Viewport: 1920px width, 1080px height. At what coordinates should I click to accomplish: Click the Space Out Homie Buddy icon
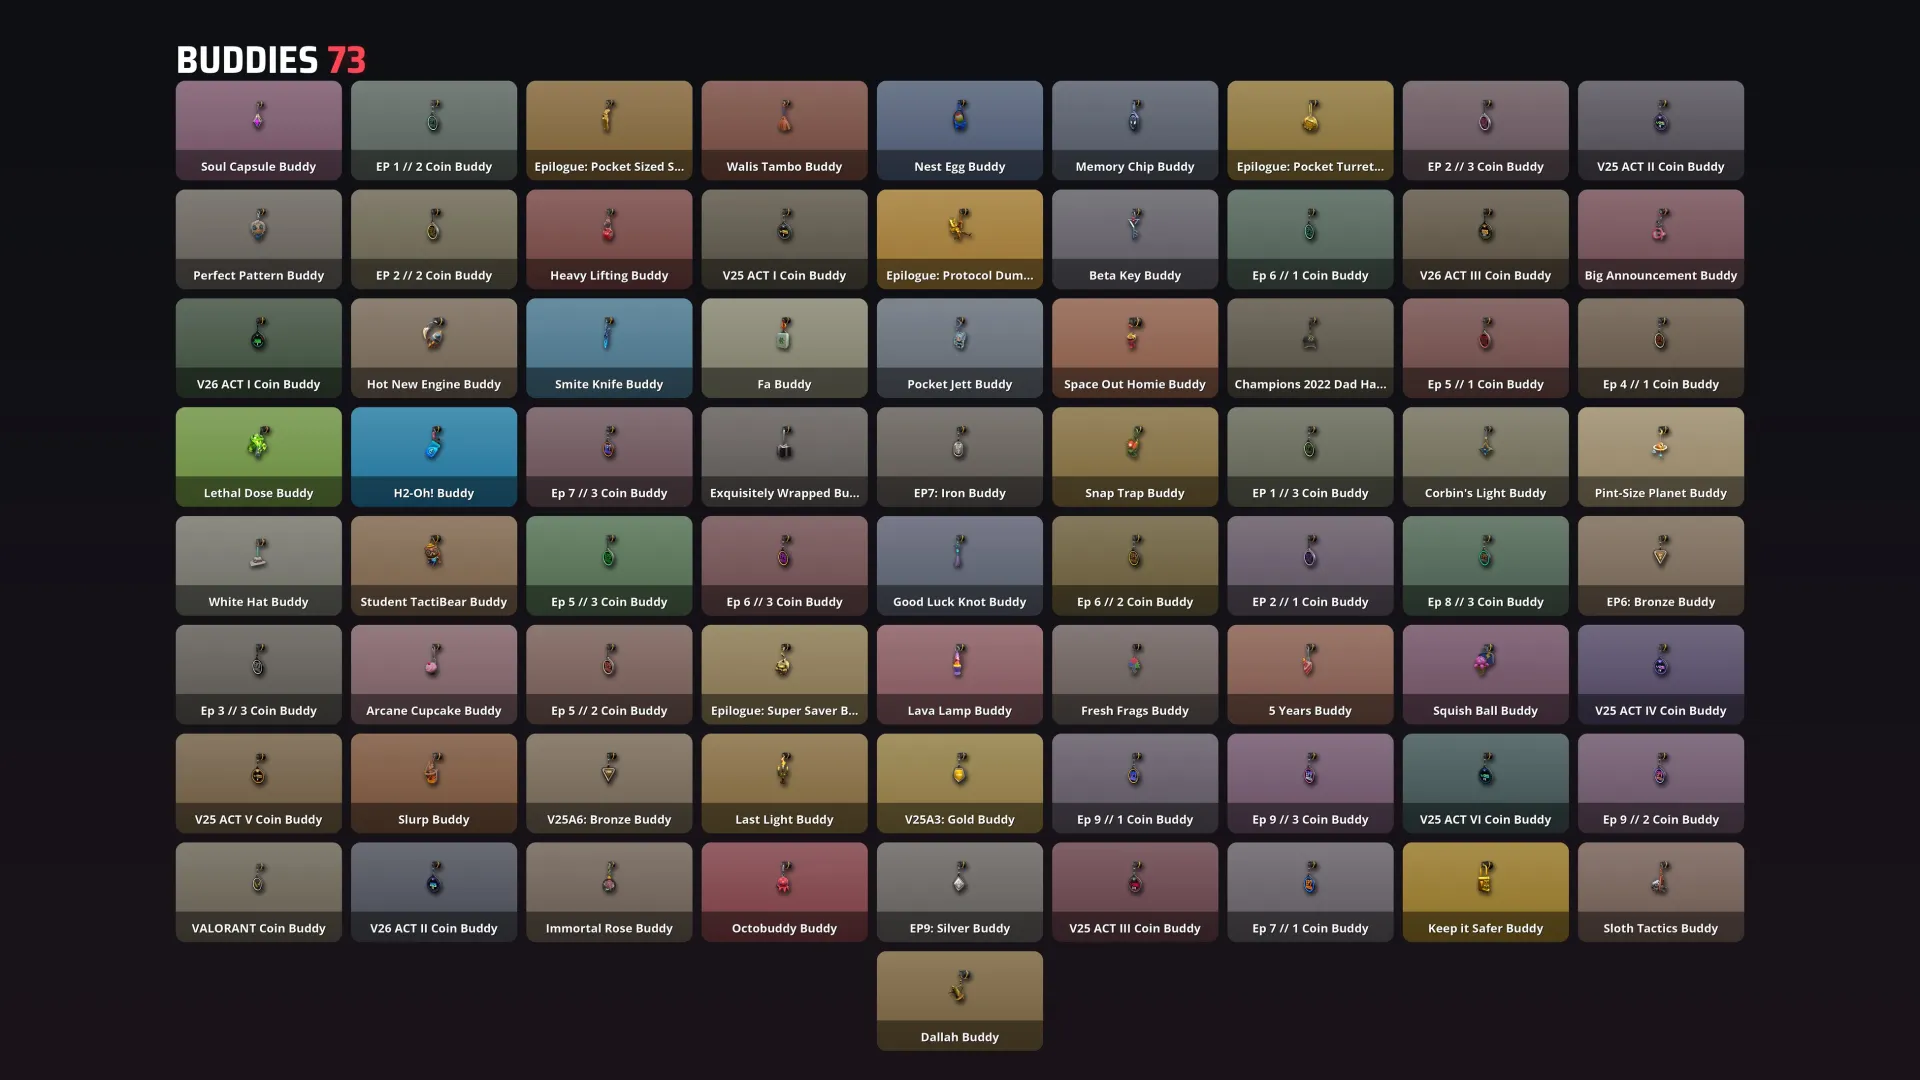(x=1134, y=335)
